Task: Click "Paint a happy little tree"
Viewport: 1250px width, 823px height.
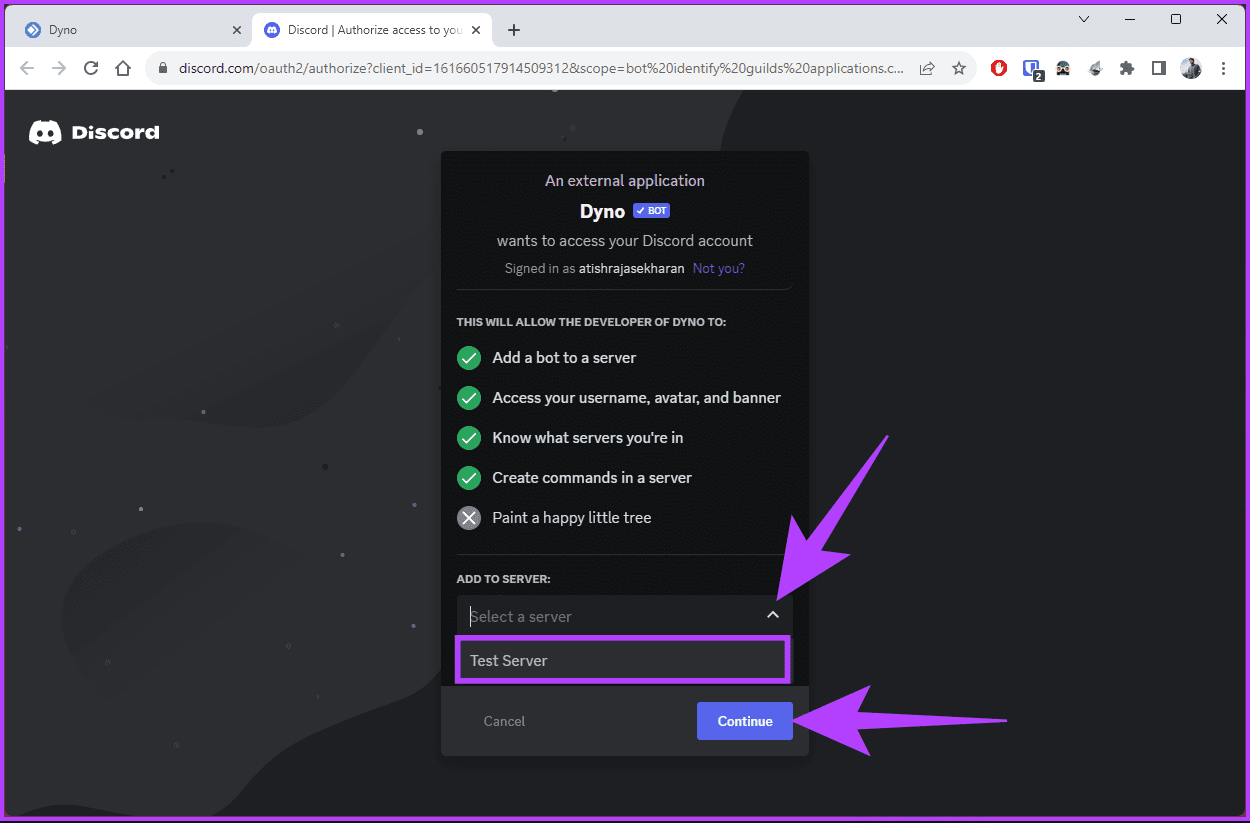Action: 572,517
